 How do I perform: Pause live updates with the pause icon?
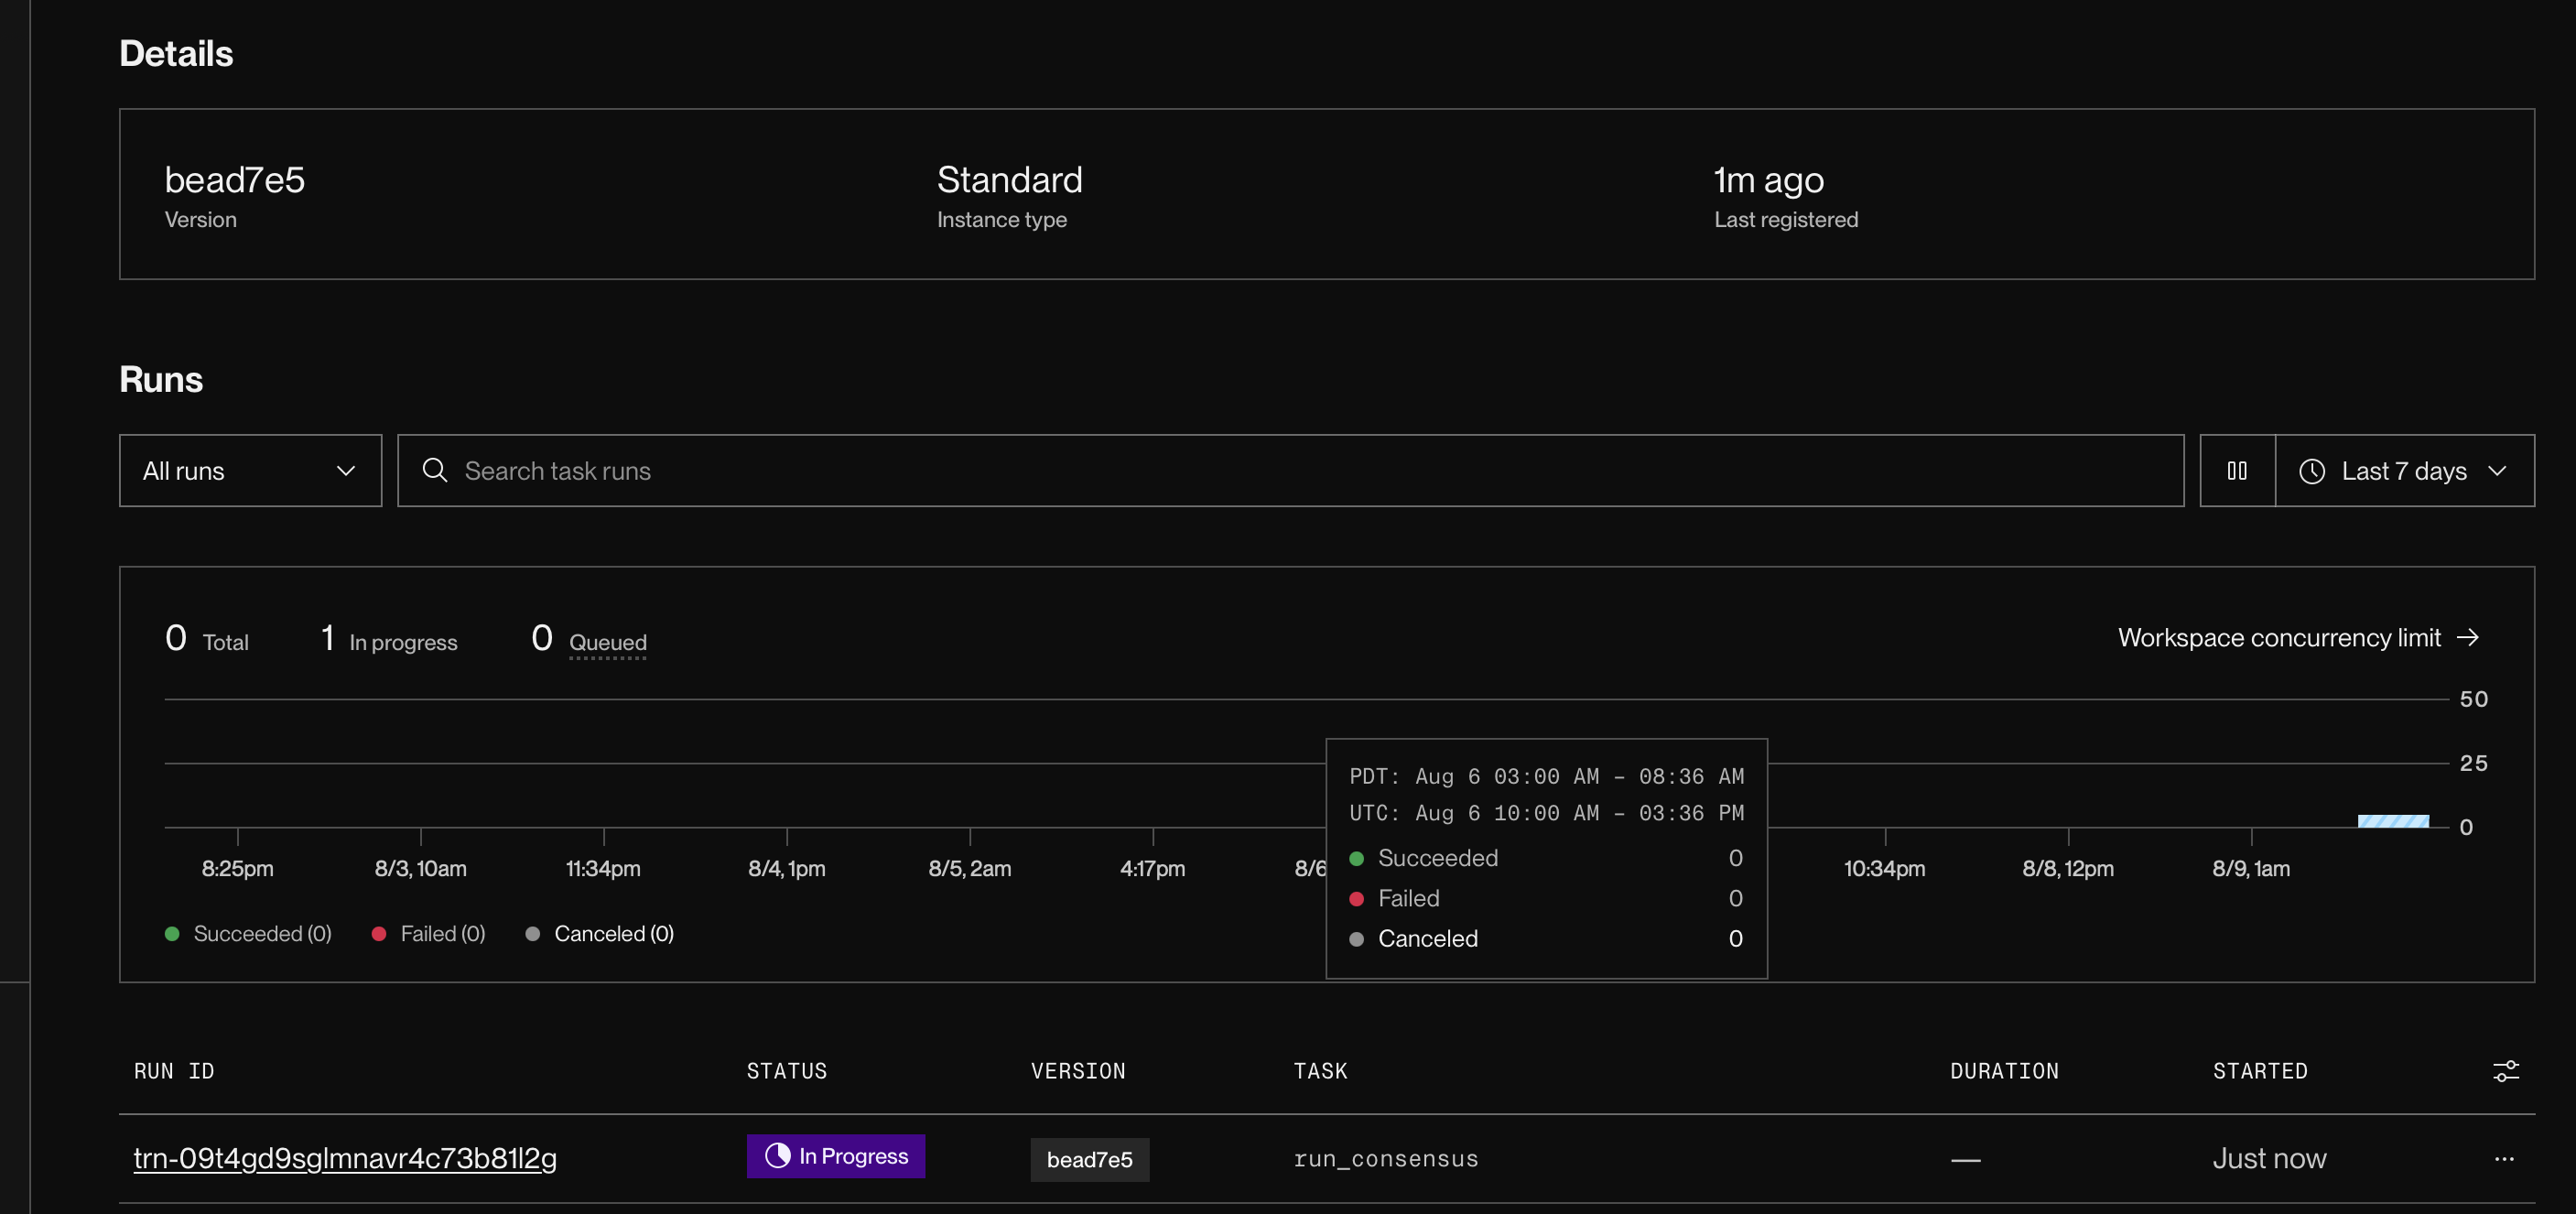2237,470
